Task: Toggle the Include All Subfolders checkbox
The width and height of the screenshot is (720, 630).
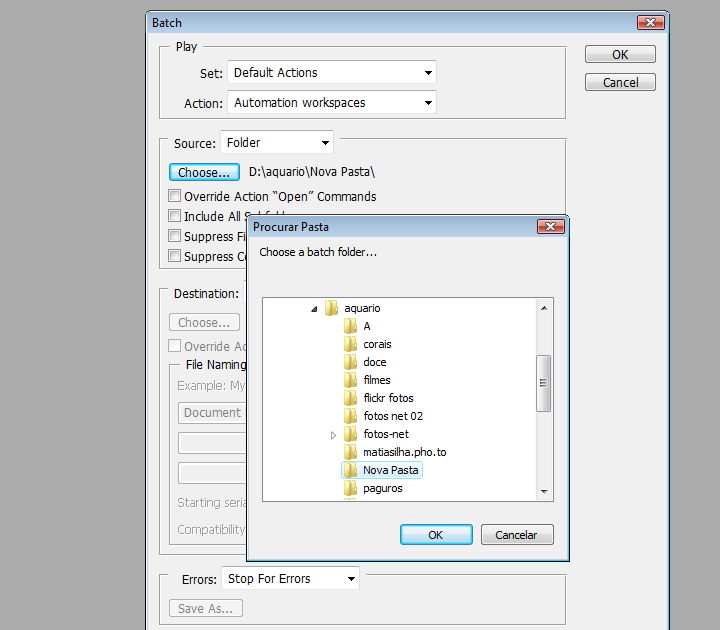Action: (x=175, y=216)
